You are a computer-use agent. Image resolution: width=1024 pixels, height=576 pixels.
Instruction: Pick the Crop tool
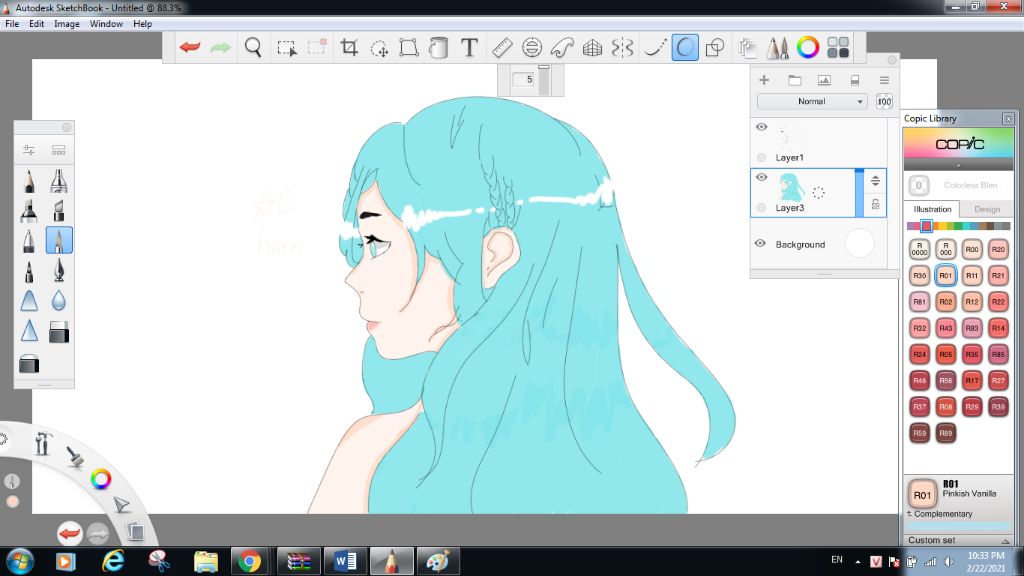pos(349,47)
